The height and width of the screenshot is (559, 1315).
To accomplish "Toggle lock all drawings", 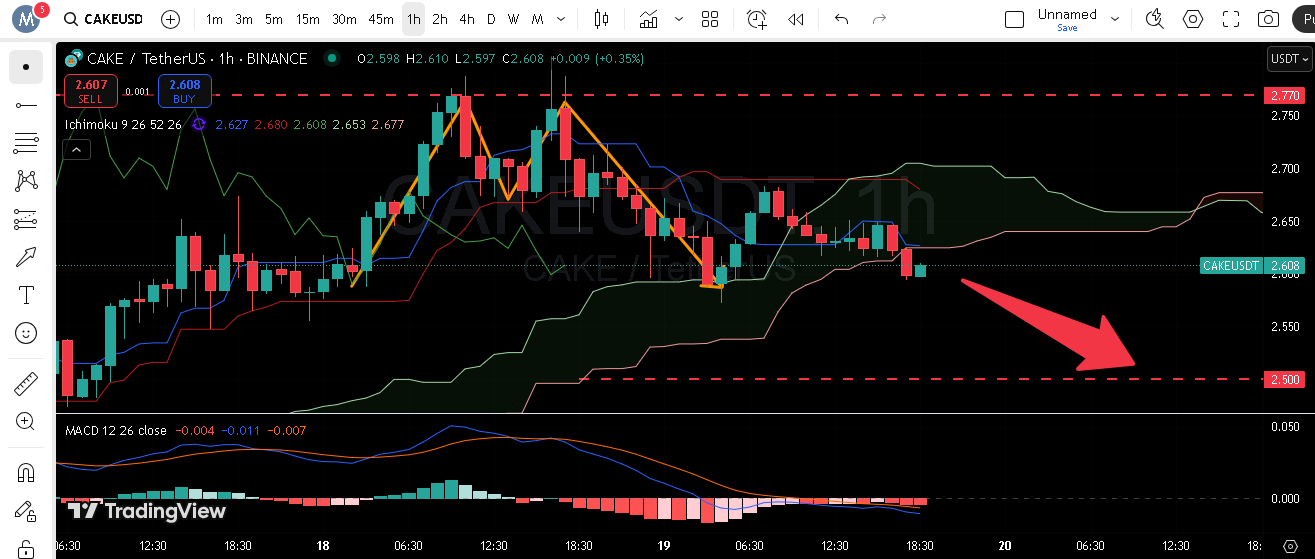I will point(26,548).
